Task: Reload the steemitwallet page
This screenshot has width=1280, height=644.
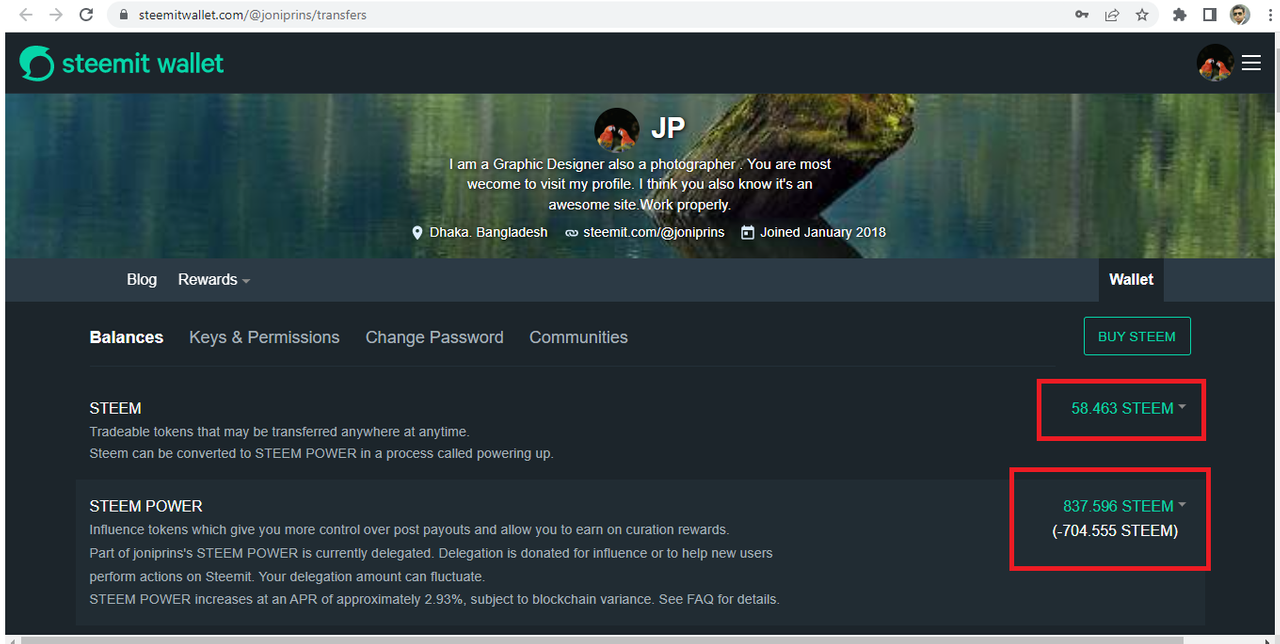Action: (87, 15)
